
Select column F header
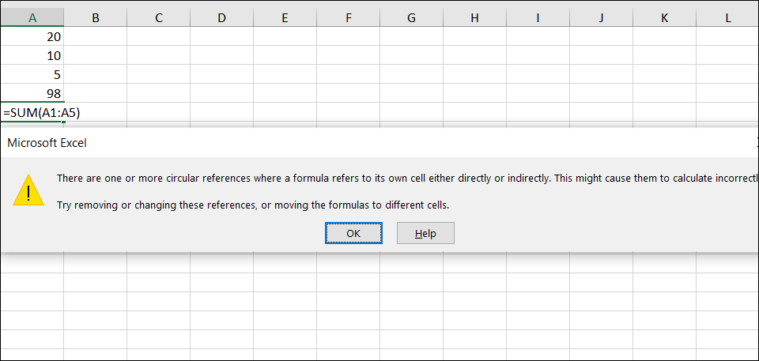point(349,18)
